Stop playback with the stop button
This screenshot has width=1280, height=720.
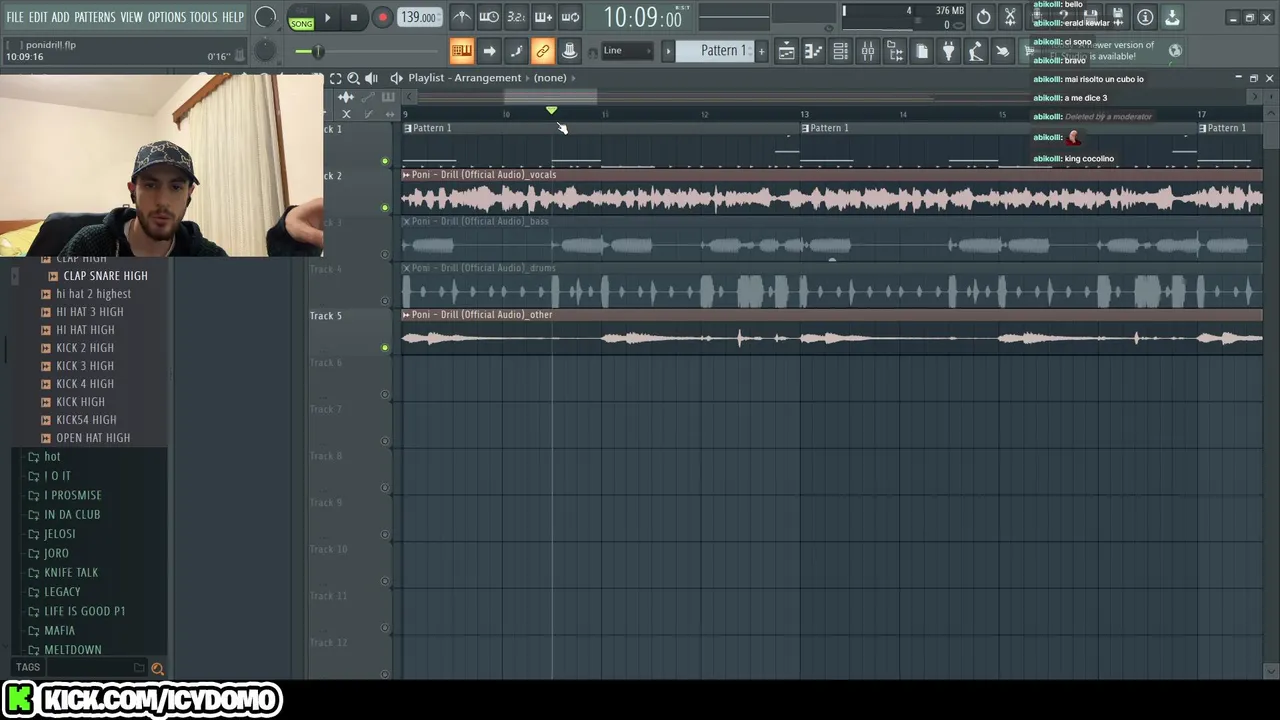[x=353, y=17]
